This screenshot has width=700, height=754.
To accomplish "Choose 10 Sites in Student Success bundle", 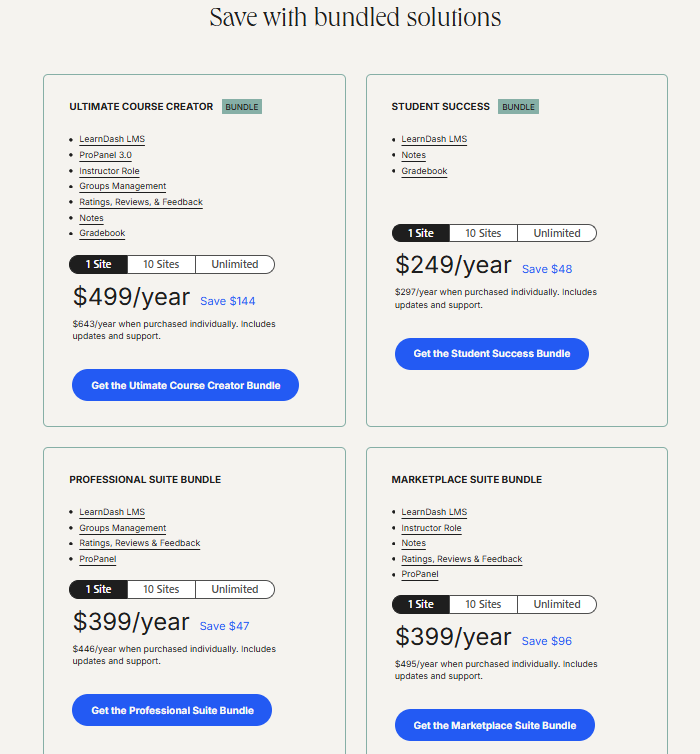I will click(483, 233).
